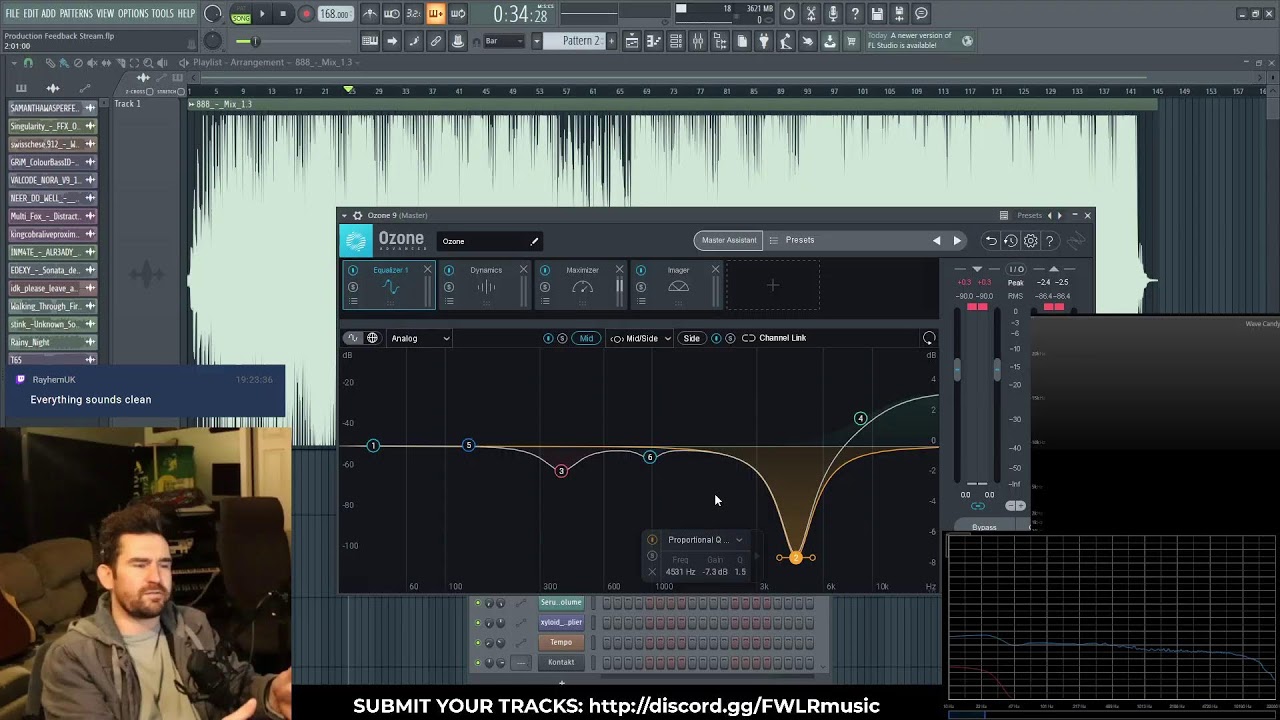The width and height of the screenshot is (1280, 720).
Task: Click the Ozone Bypass button
Action: (984, 527)
